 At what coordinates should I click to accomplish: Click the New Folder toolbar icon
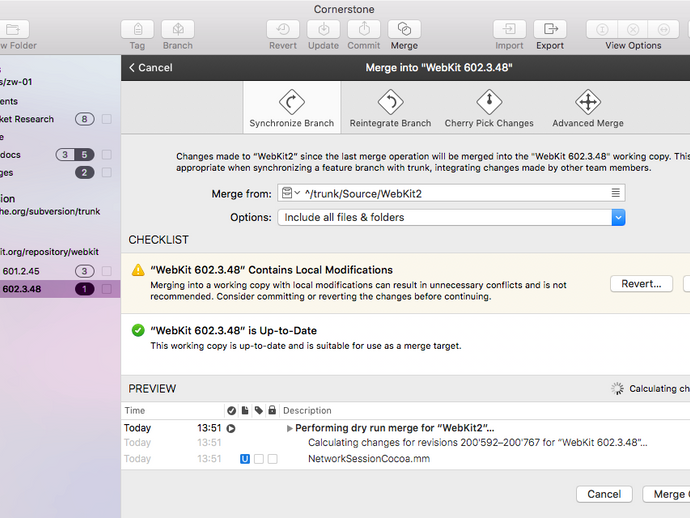(x=13, y=29)
